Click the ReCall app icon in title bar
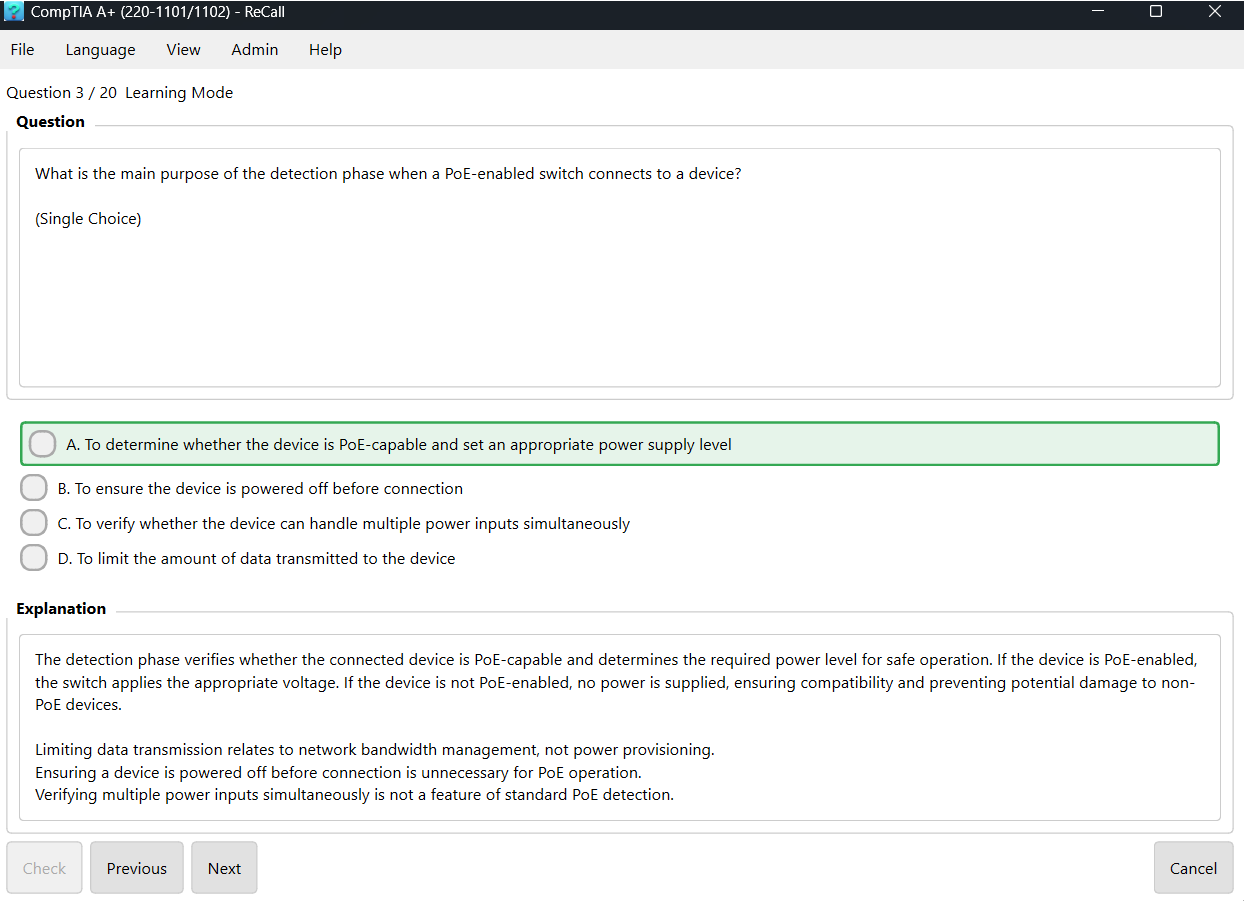 pyautogui.click(x=14, y=12)
